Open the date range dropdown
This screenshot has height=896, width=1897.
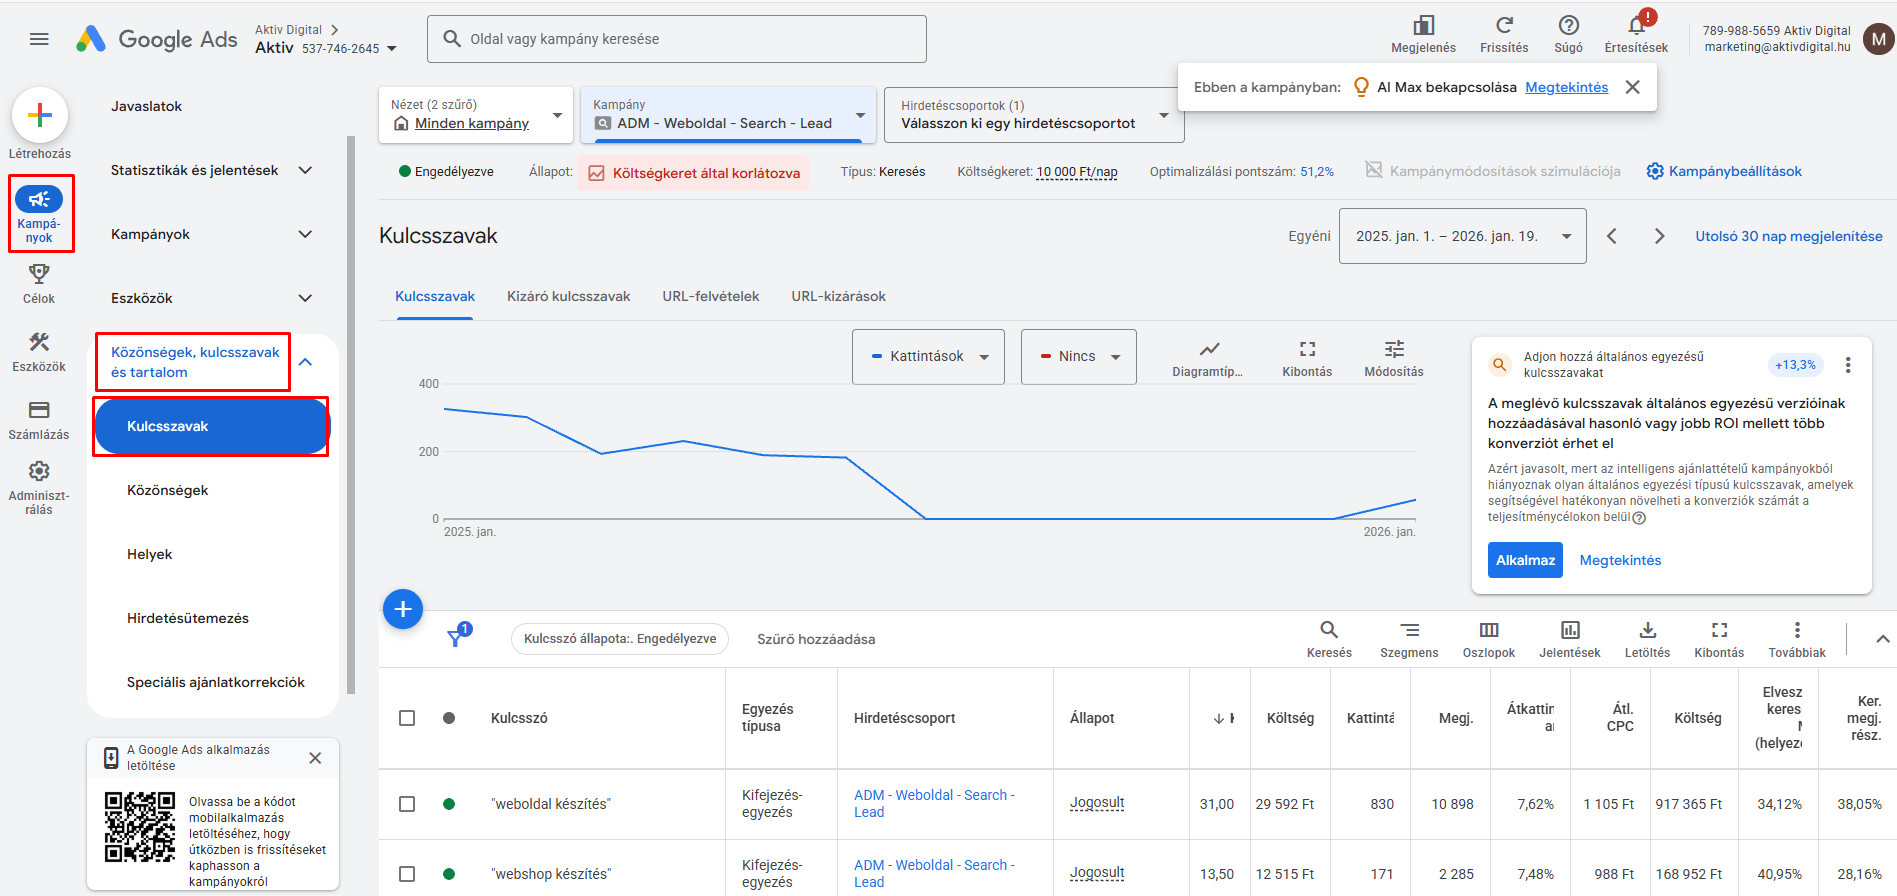(1462, 236)
